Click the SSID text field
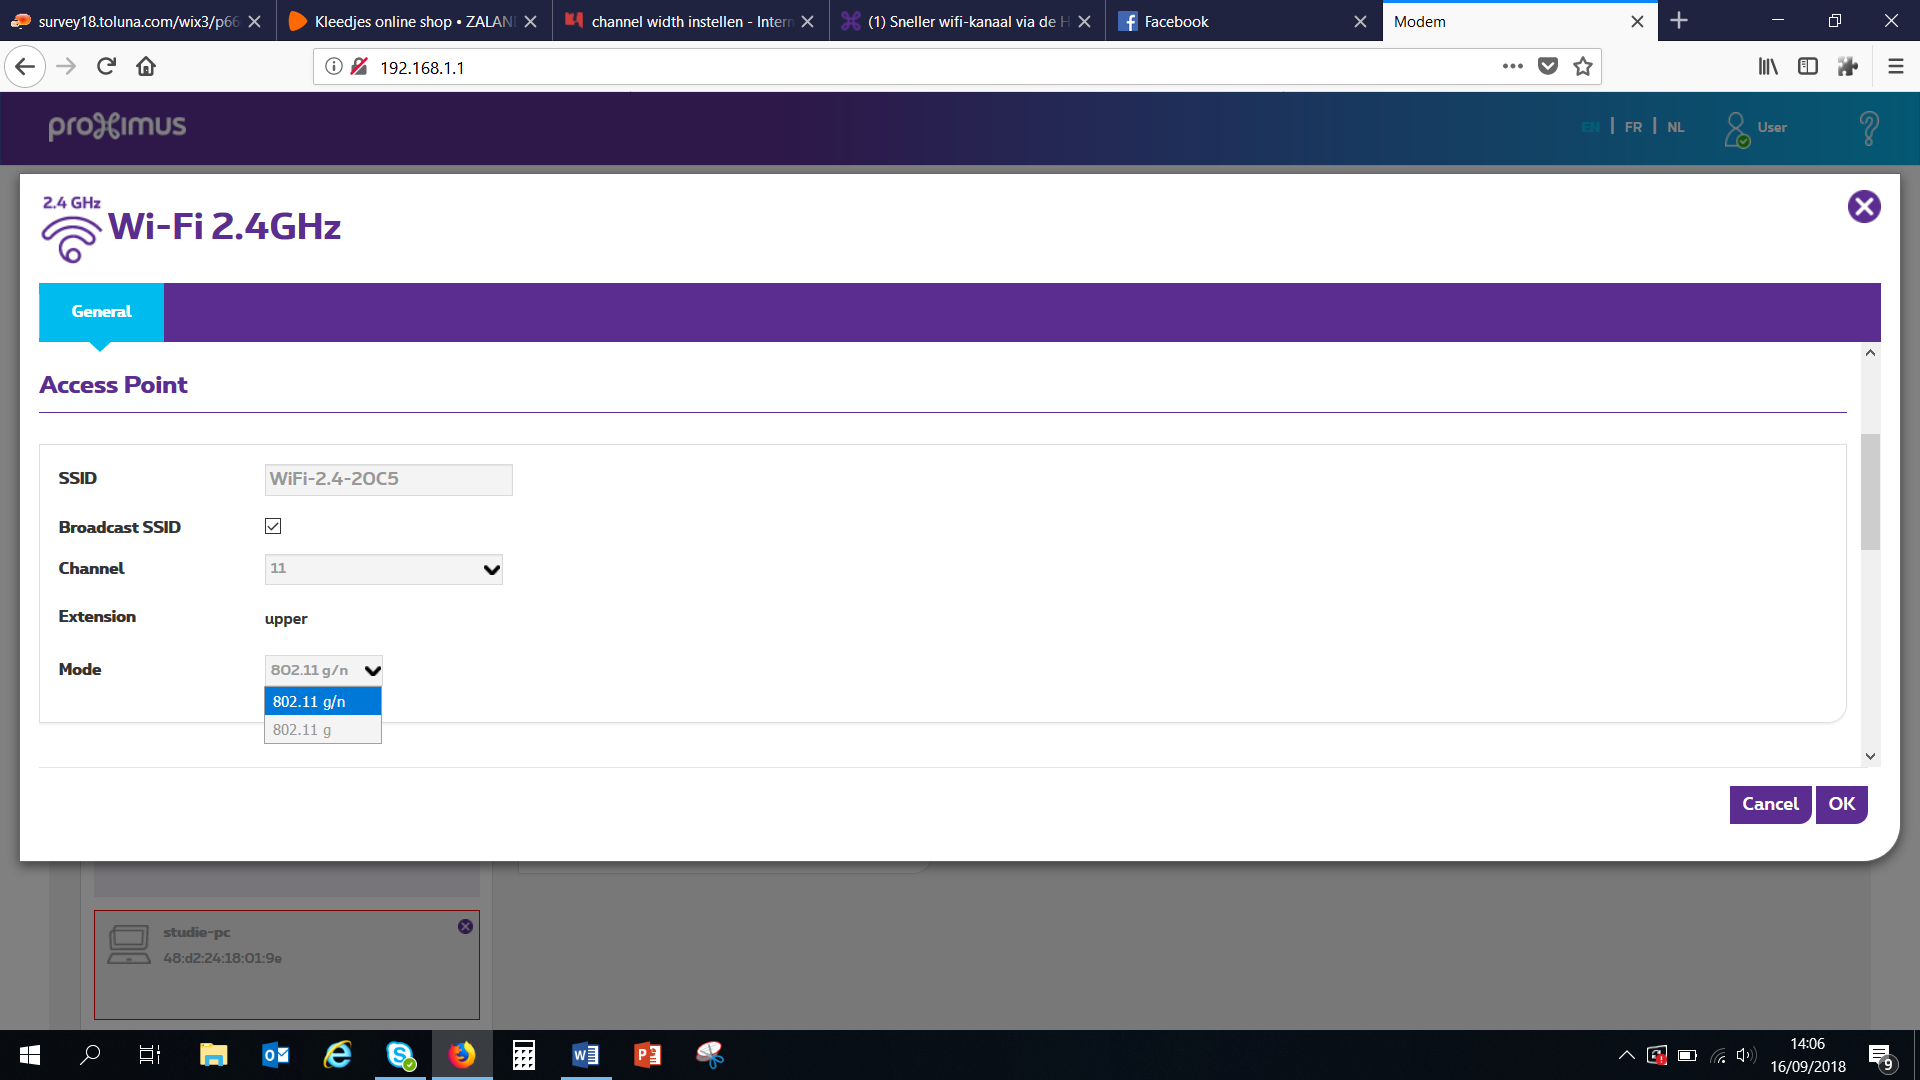 [x=389, y=479]
